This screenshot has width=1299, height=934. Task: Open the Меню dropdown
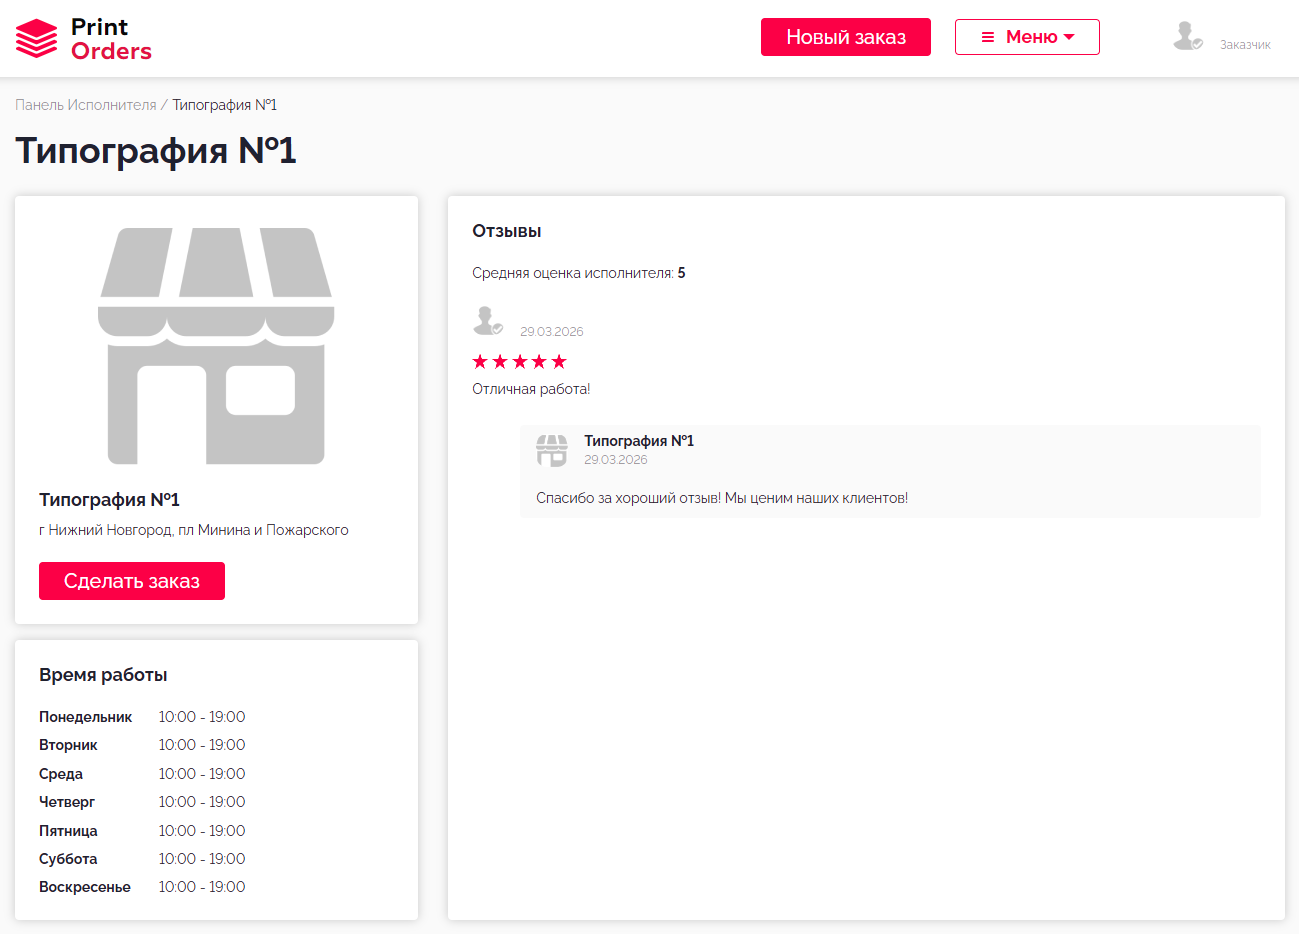[x=1027, y=37]
